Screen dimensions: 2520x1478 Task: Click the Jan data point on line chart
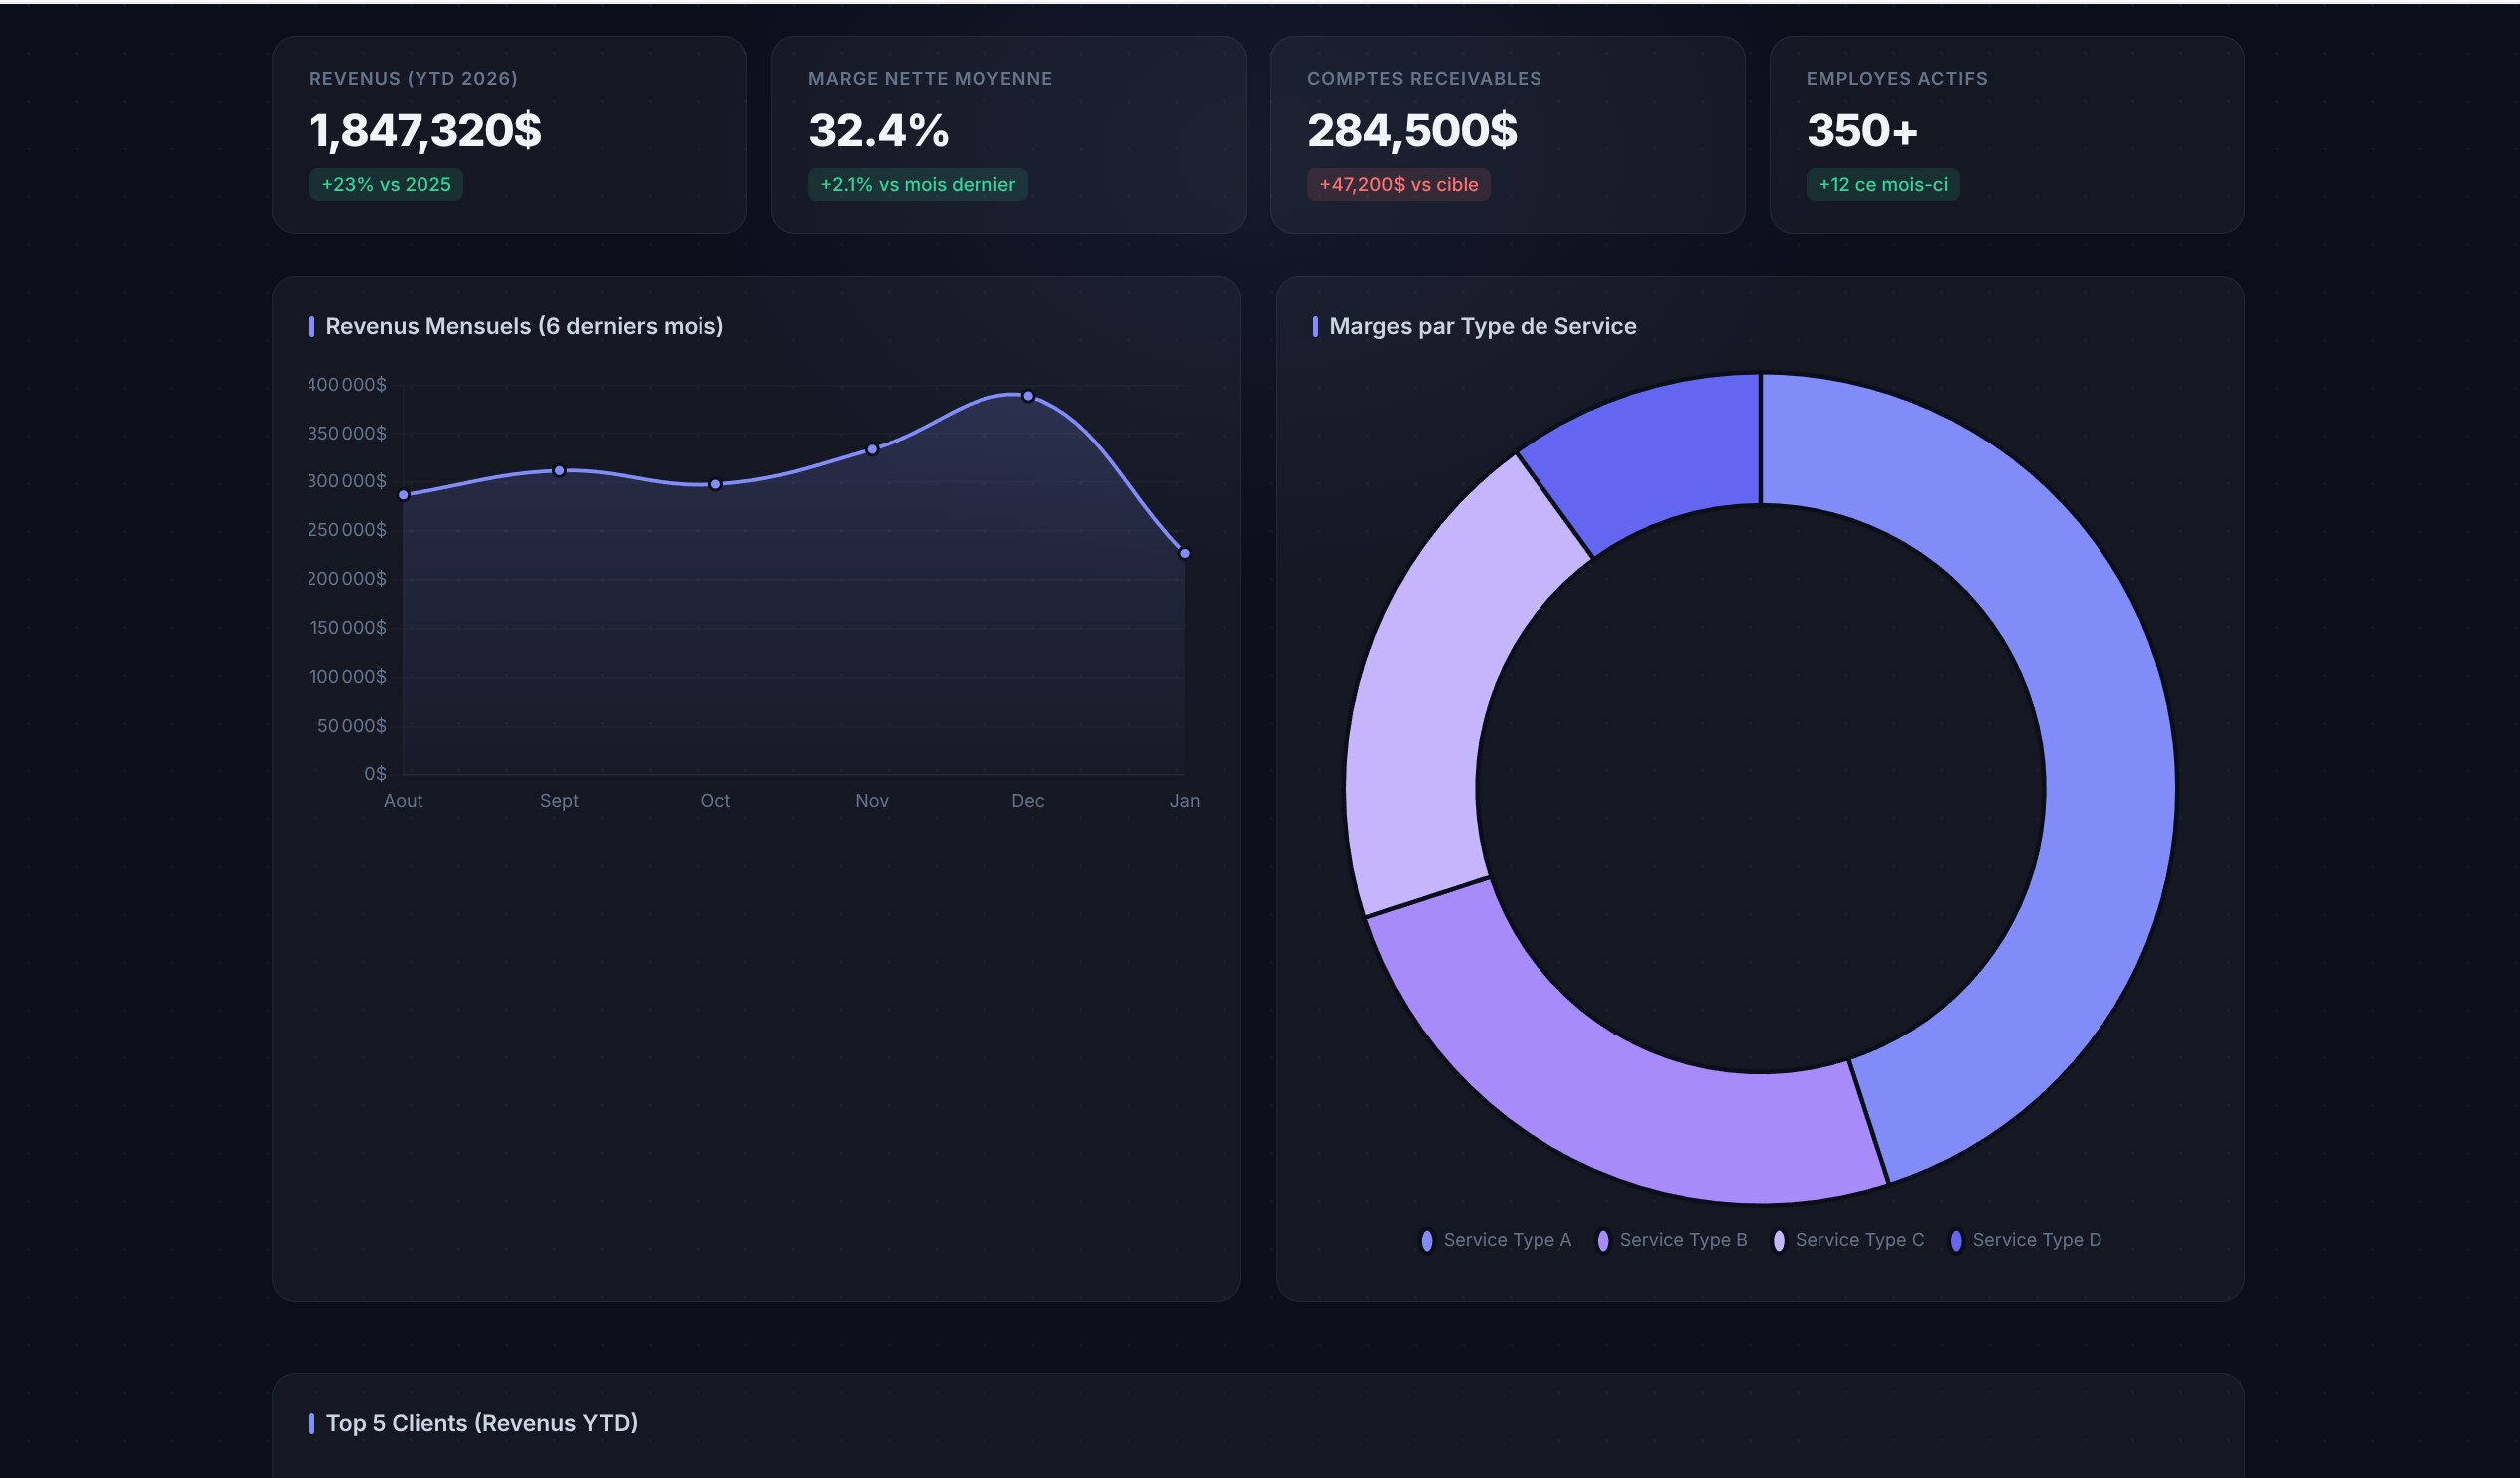(1184, 553)
